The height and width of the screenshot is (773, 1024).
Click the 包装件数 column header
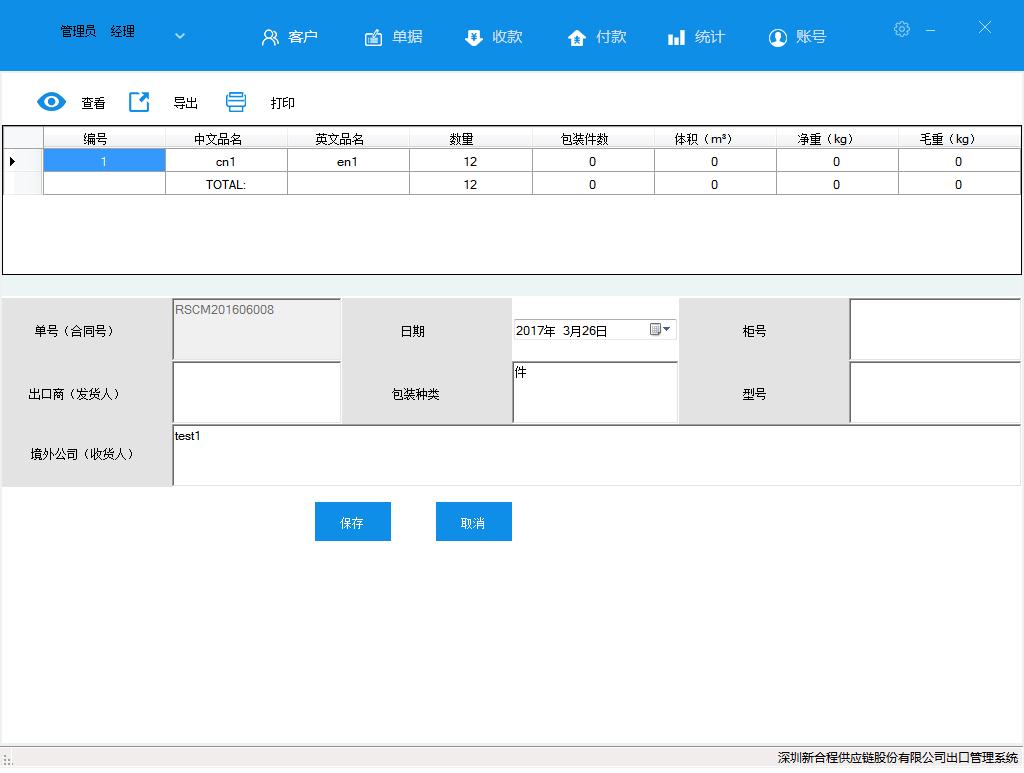(593, 138)
